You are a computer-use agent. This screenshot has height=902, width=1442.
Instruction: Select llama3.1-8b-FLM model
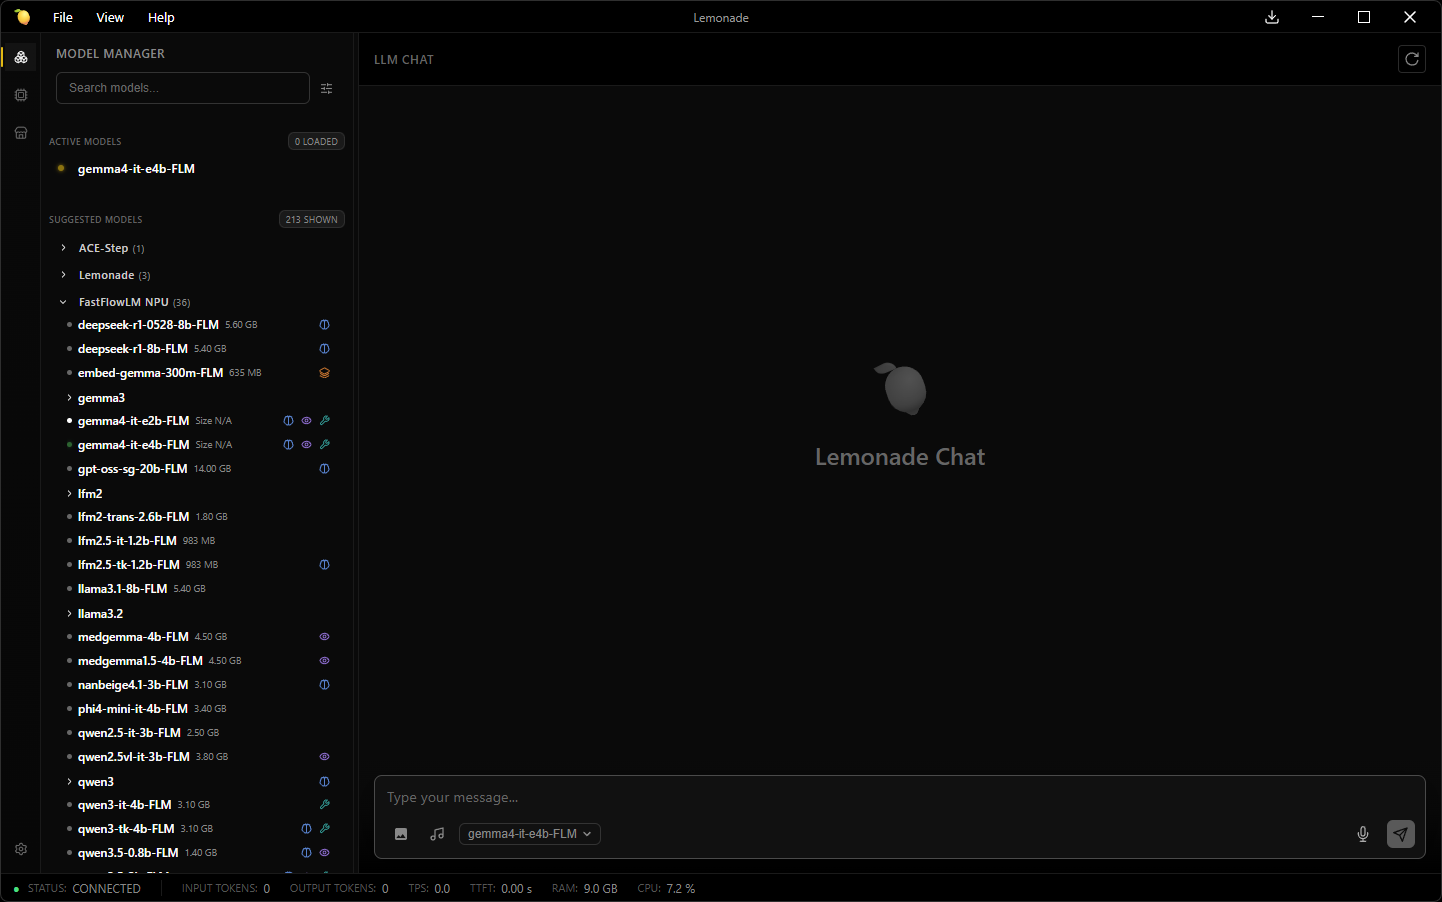pyautogui.click(x=122, y=589)
